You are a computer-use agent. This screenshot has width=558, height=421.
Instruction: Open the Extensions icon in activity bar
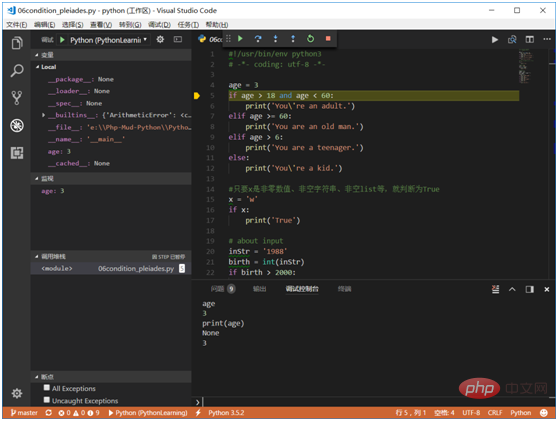pyautogui.click(x=17, y=153)
